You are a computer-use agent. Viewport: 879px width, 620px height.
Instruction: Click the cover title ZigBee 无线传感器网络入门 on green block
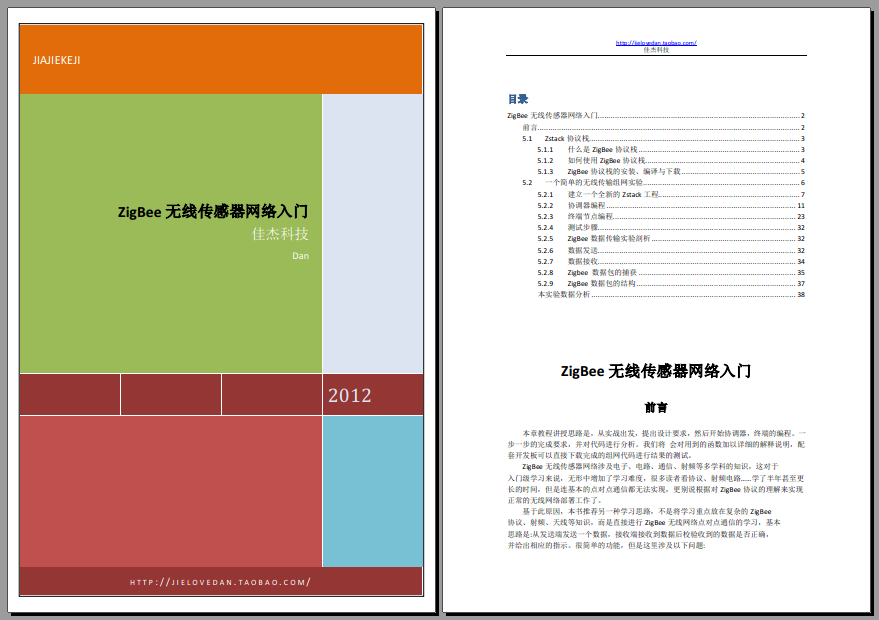213,211
